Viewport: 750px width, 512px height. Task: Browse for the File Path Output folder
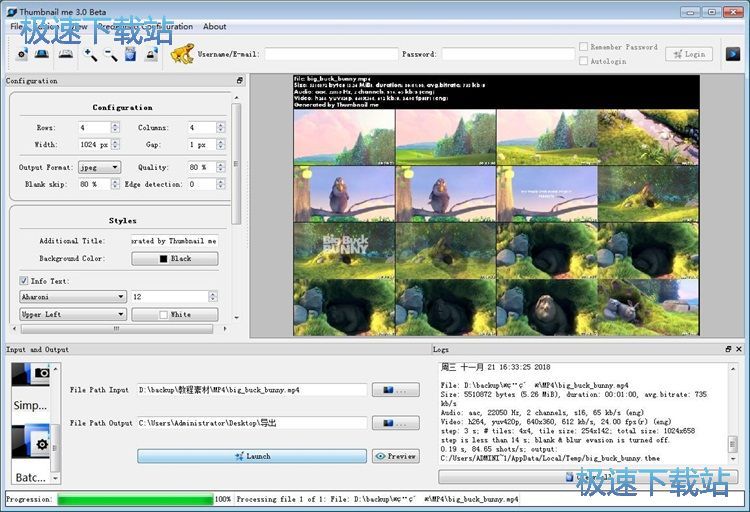click(x=396, y=423)
